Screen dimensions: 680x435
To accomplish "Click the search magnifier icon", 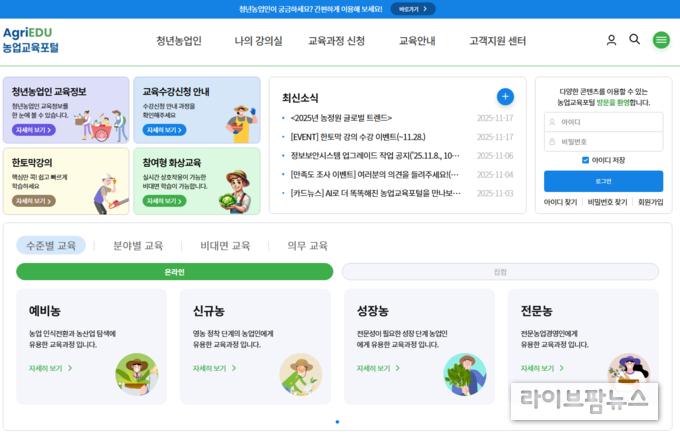I will tap(634, 39).
